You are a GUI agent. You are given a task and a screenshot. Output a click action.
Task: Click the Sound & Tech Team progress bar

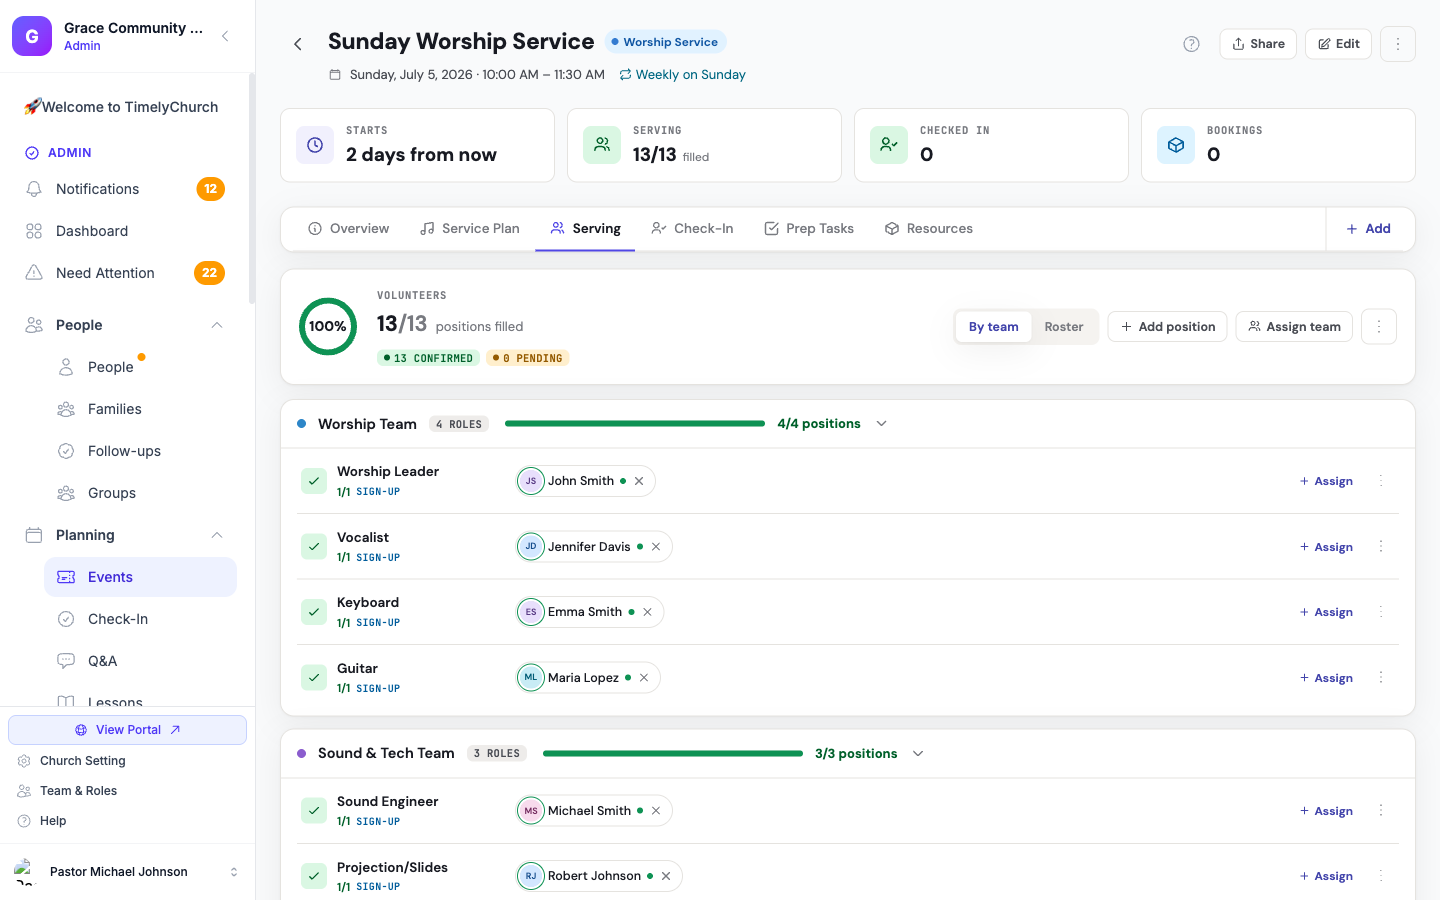pos(673,754)
